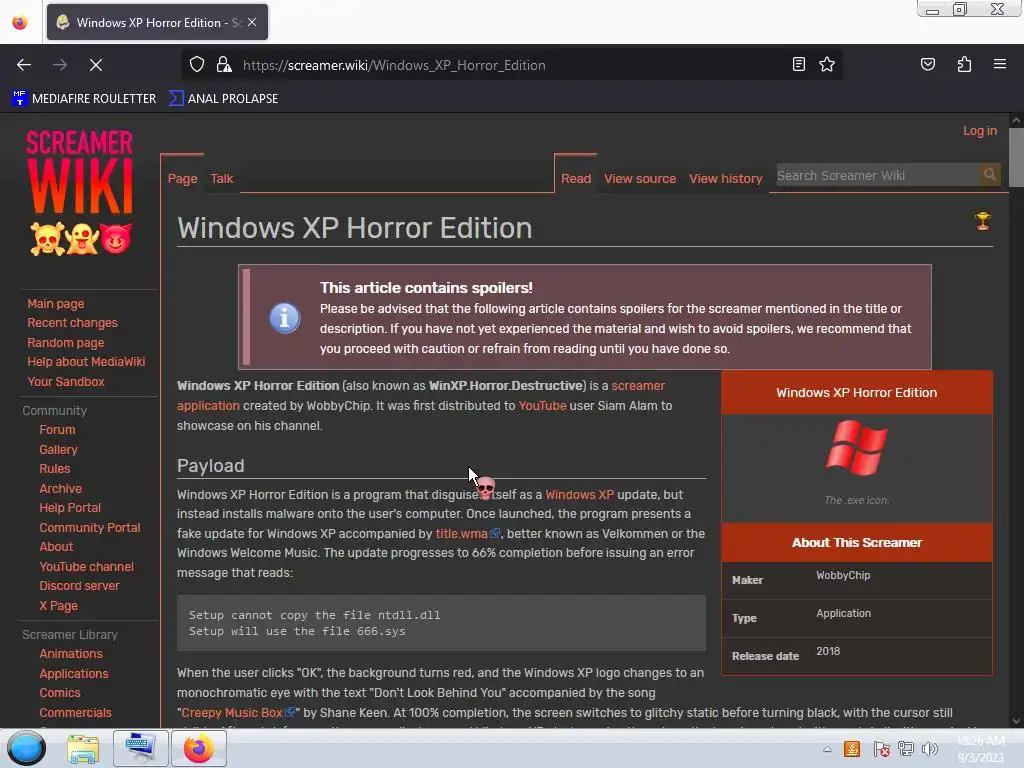Click the orange Java tray icon
Screen dimensions: 1024x768
(852, 749)
